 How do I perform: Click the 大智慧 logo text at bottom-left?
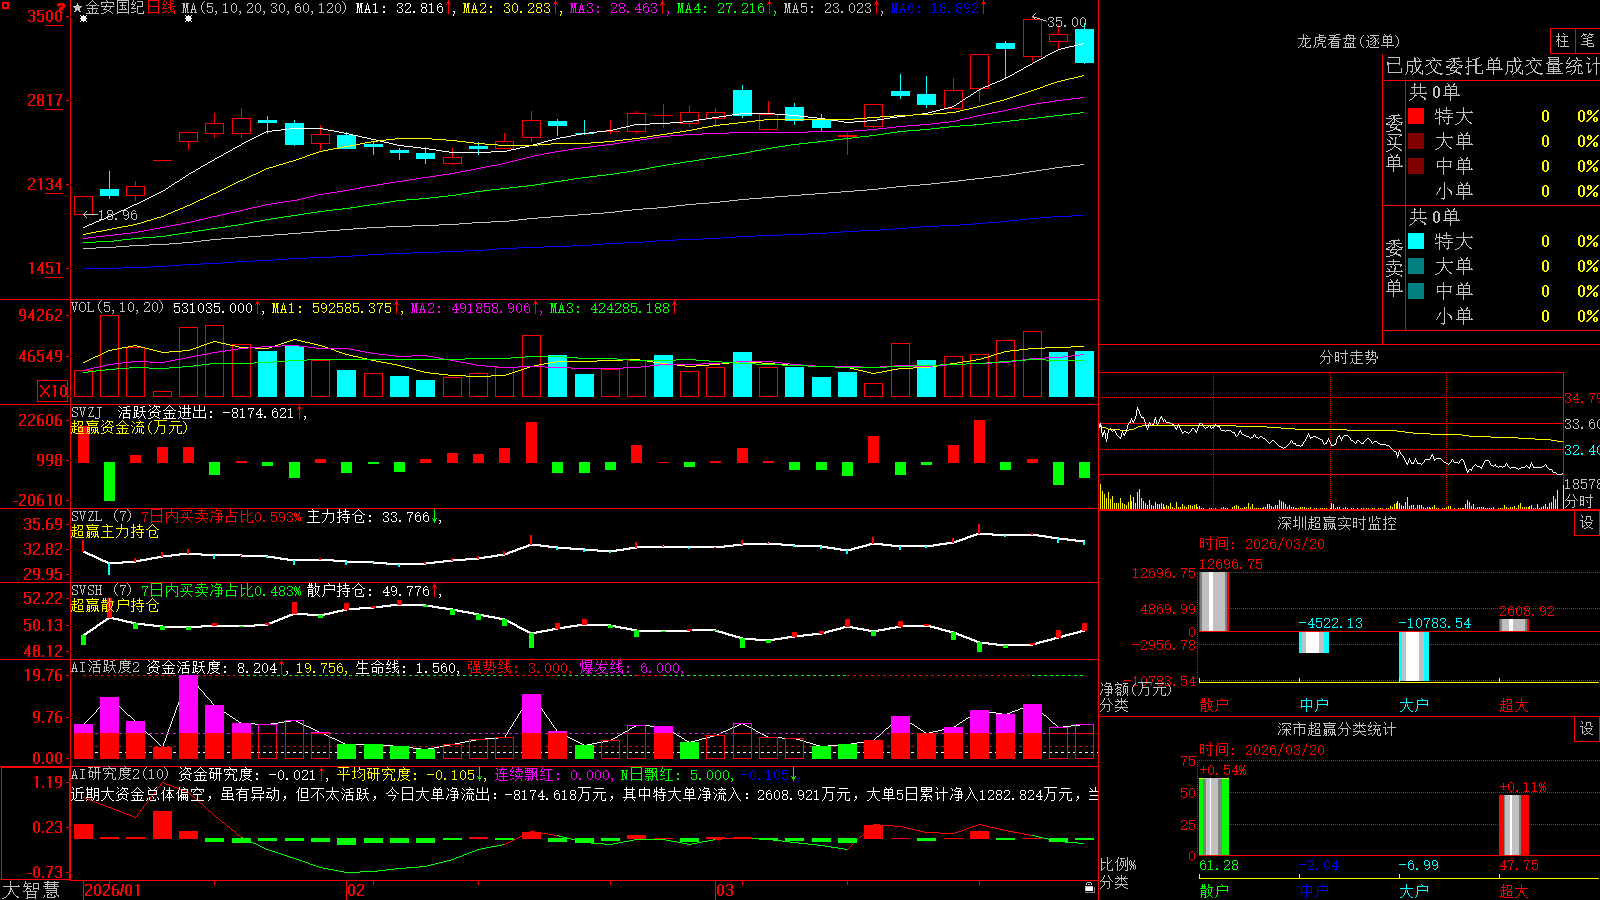coord(31,890)
